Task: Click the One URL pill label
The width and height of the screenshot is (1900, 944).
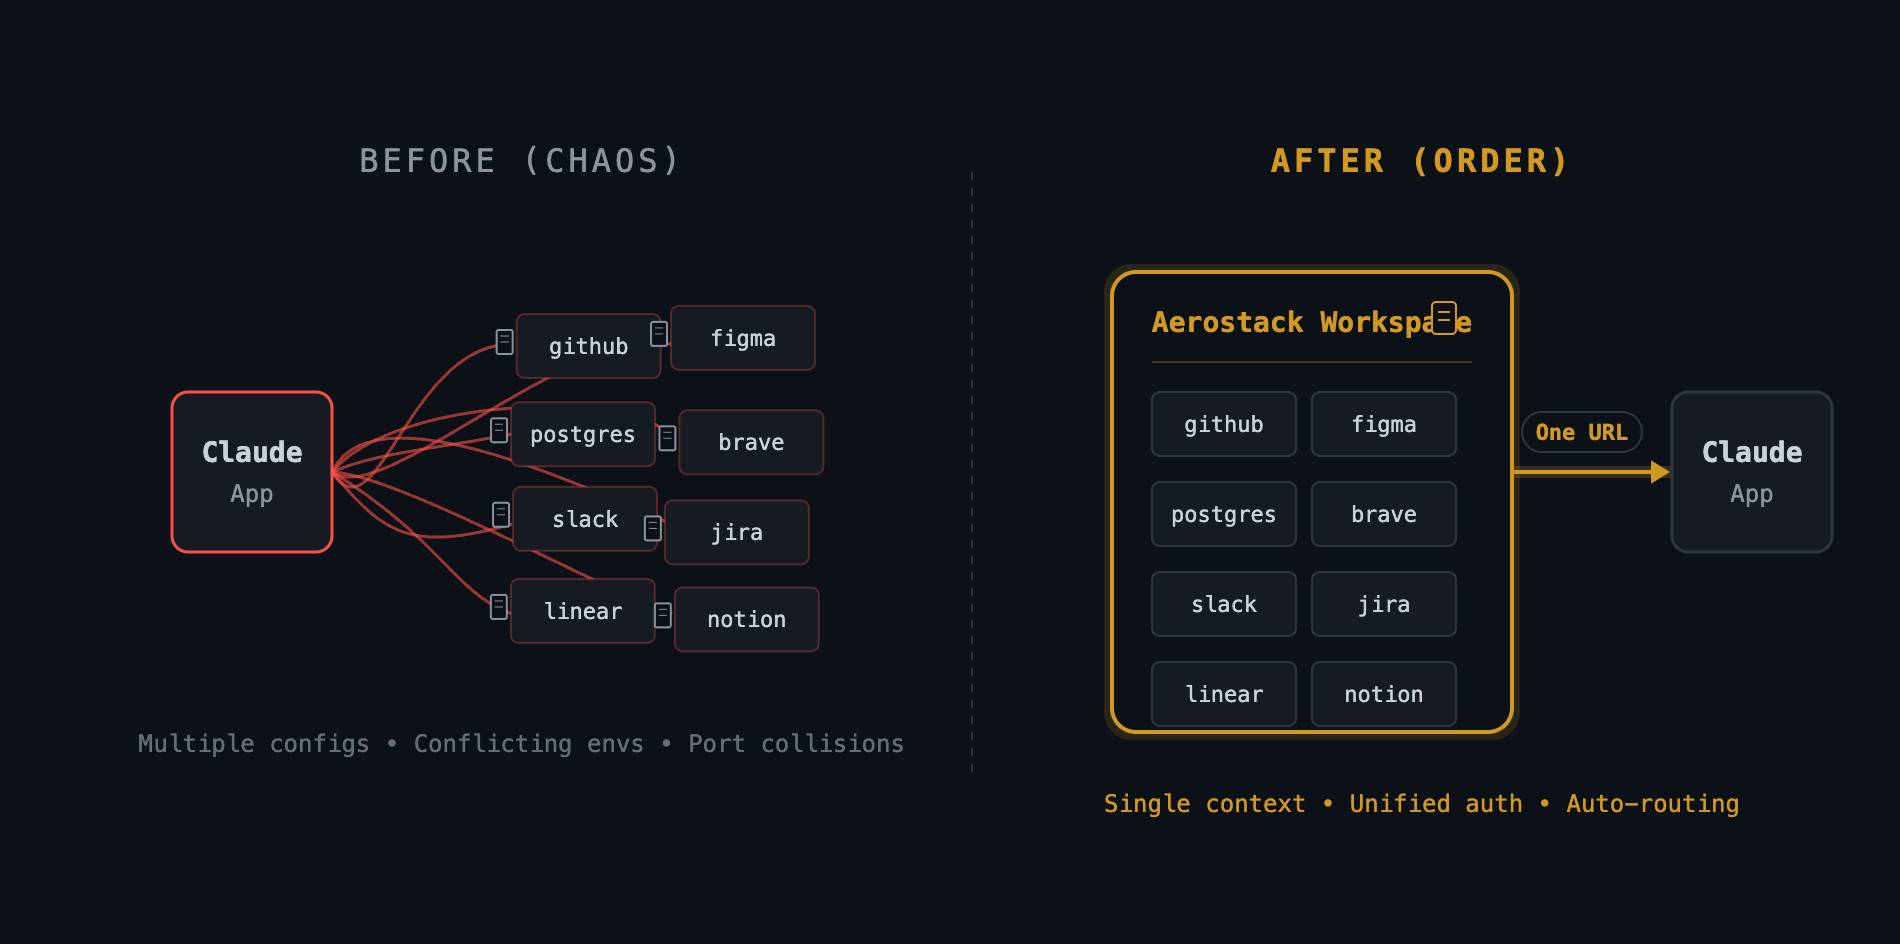Action: 1581,432
